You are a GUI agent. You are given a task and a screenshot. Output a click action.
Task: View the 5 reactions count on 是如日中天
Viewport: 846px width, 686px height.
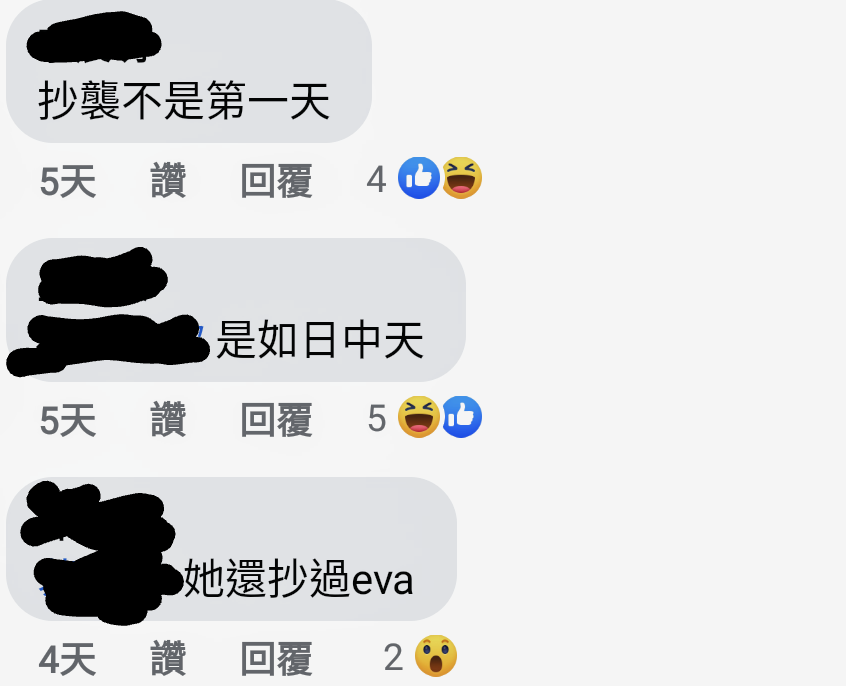(377, 419)
